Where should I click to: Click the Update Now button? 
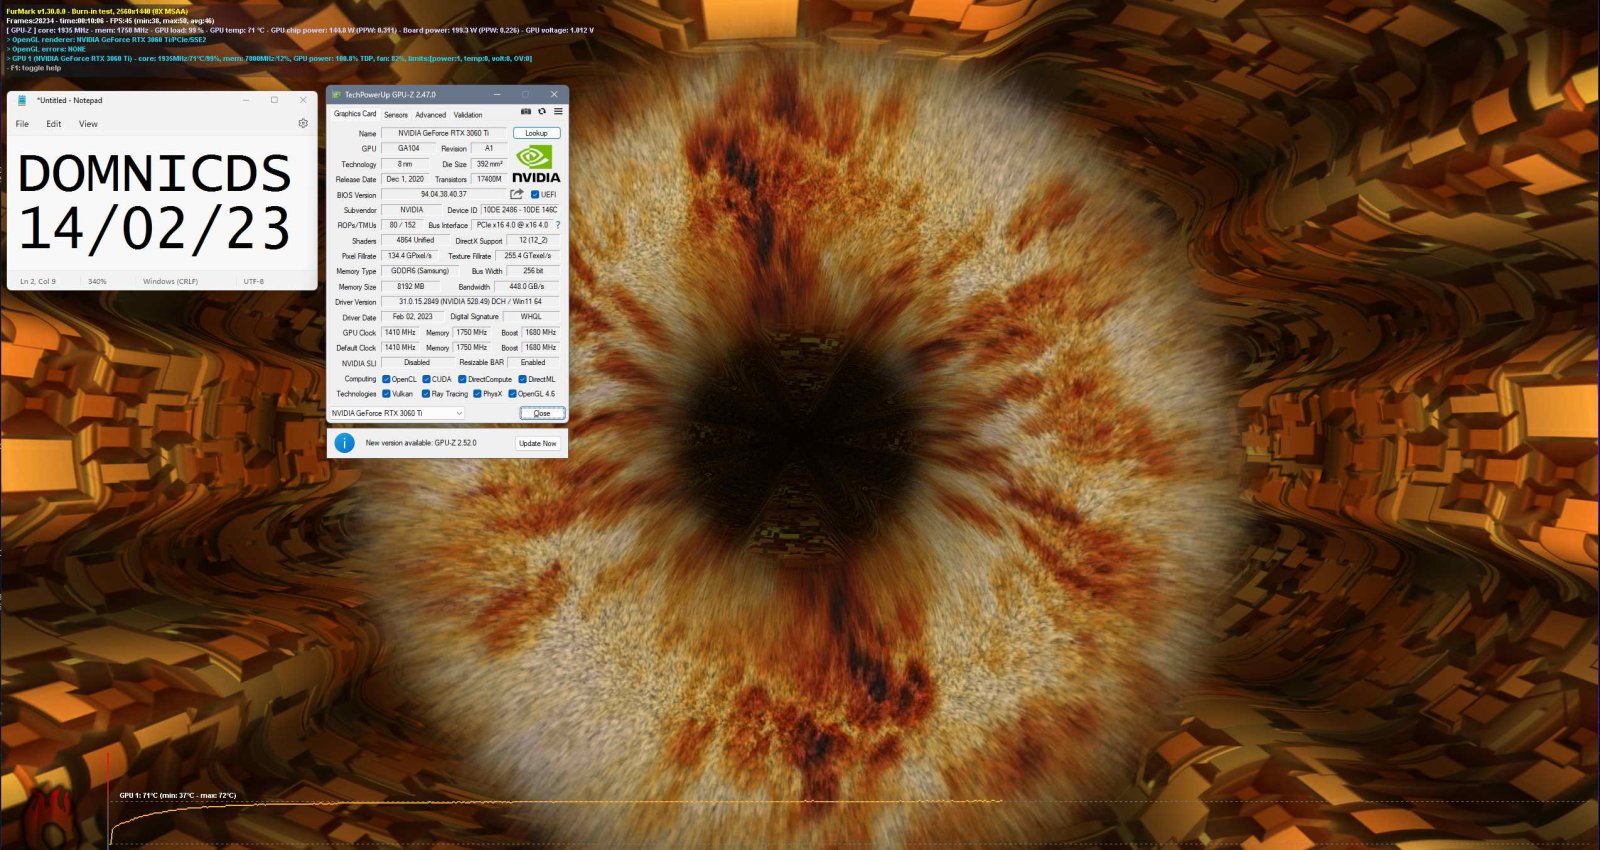[x=537, y=443]
